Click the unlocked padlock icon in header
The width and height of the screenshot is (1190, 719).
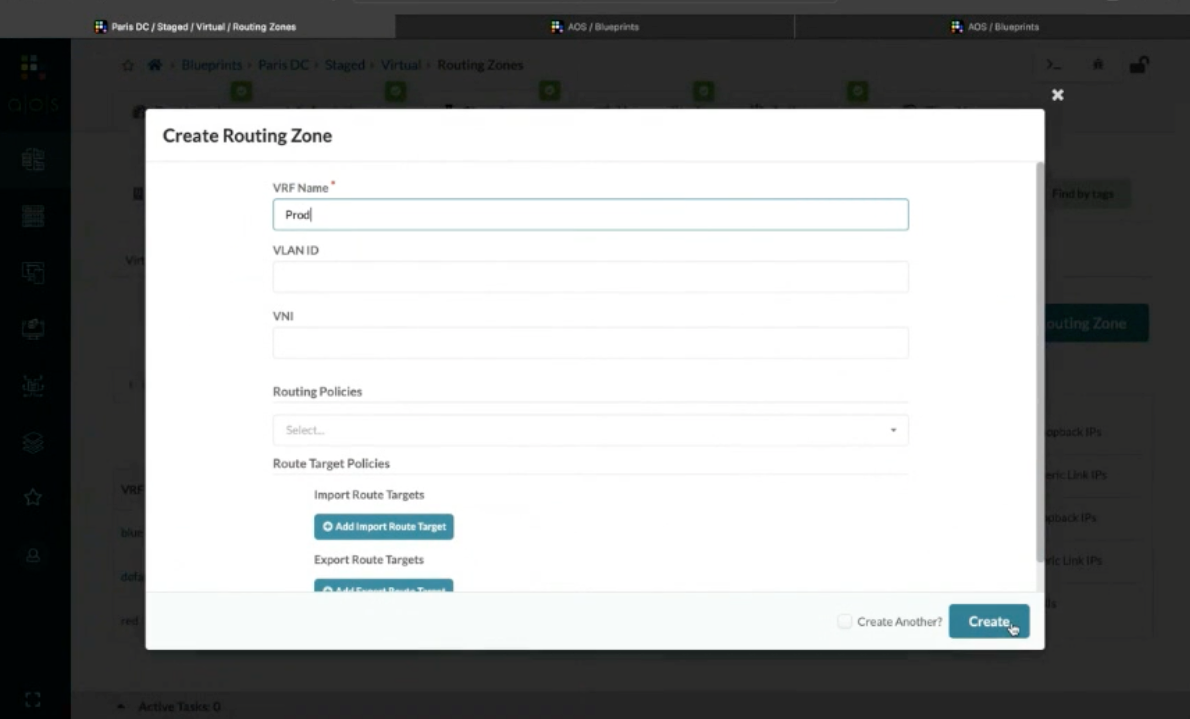pyautogui.click(x=1138, y=65)
